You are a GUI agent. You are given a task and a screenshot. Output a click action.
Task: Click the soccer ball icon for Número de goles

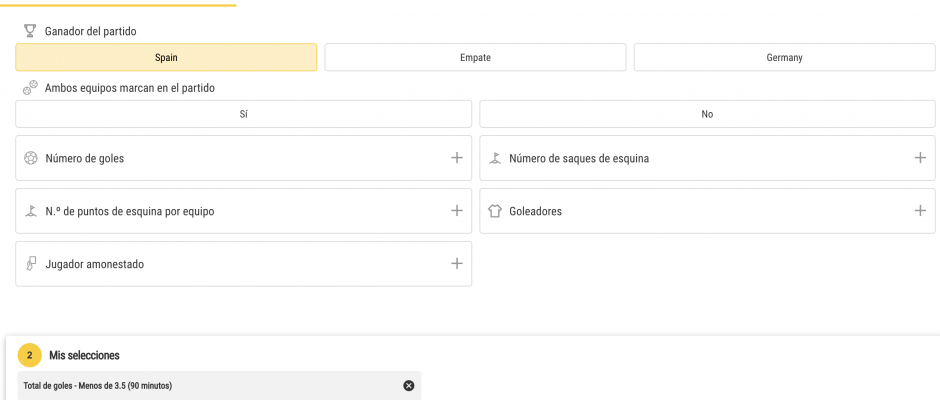click(31, 158)
